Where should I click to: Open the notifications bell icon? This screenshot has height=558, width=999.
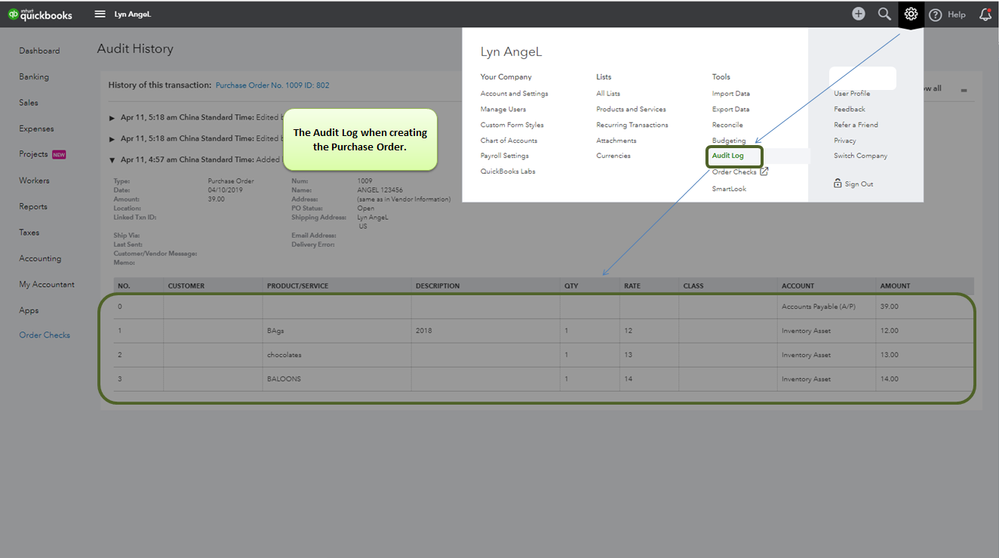click(x=985, y=14)
